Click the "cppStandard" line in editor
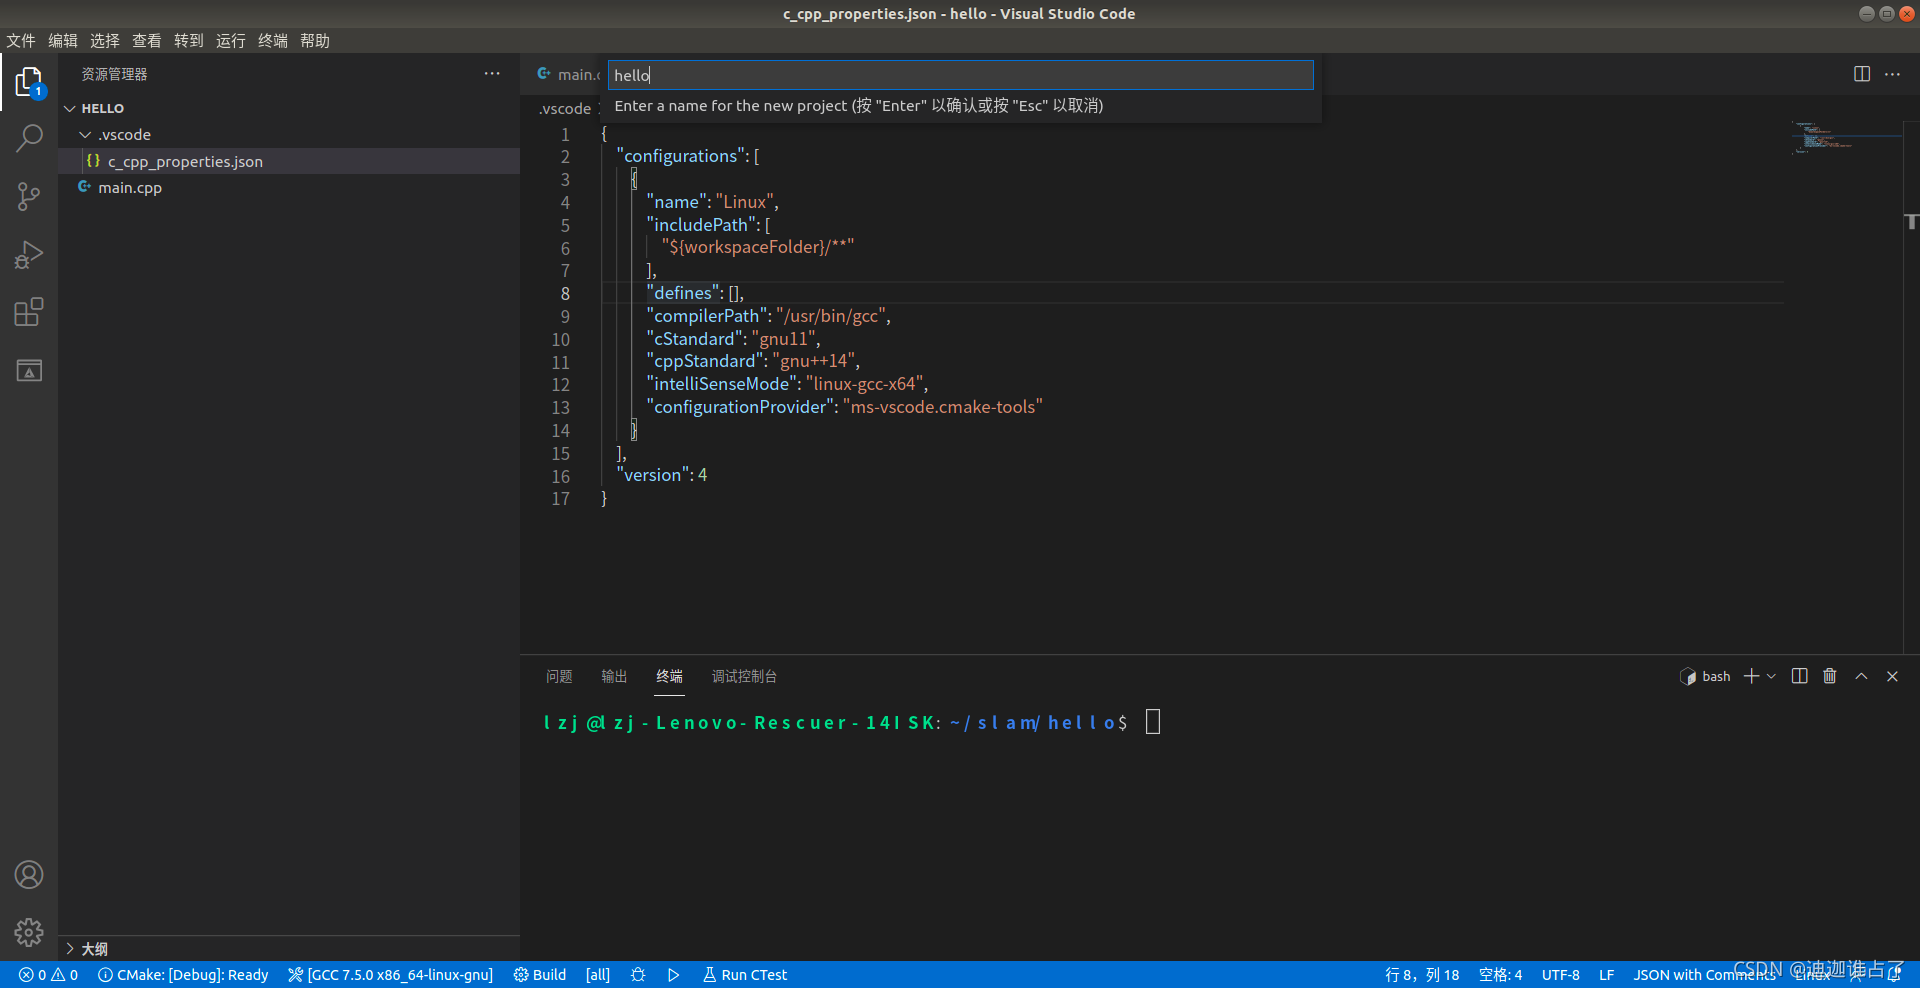The height and width of the screenshot is (988, 1920). (x=753, y=361)
